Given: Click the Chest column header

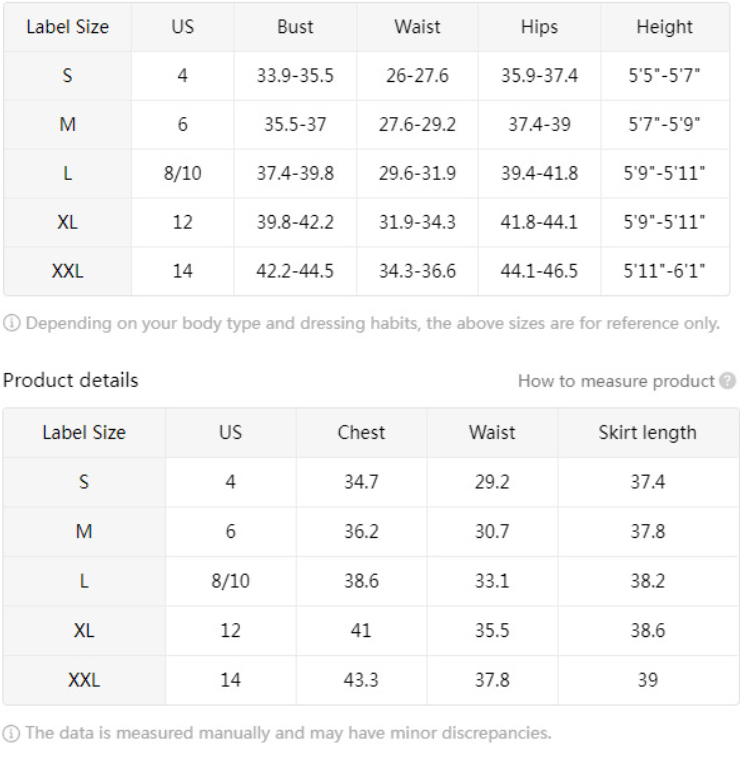Looking at the screenshot, I should tap(361, 433).
